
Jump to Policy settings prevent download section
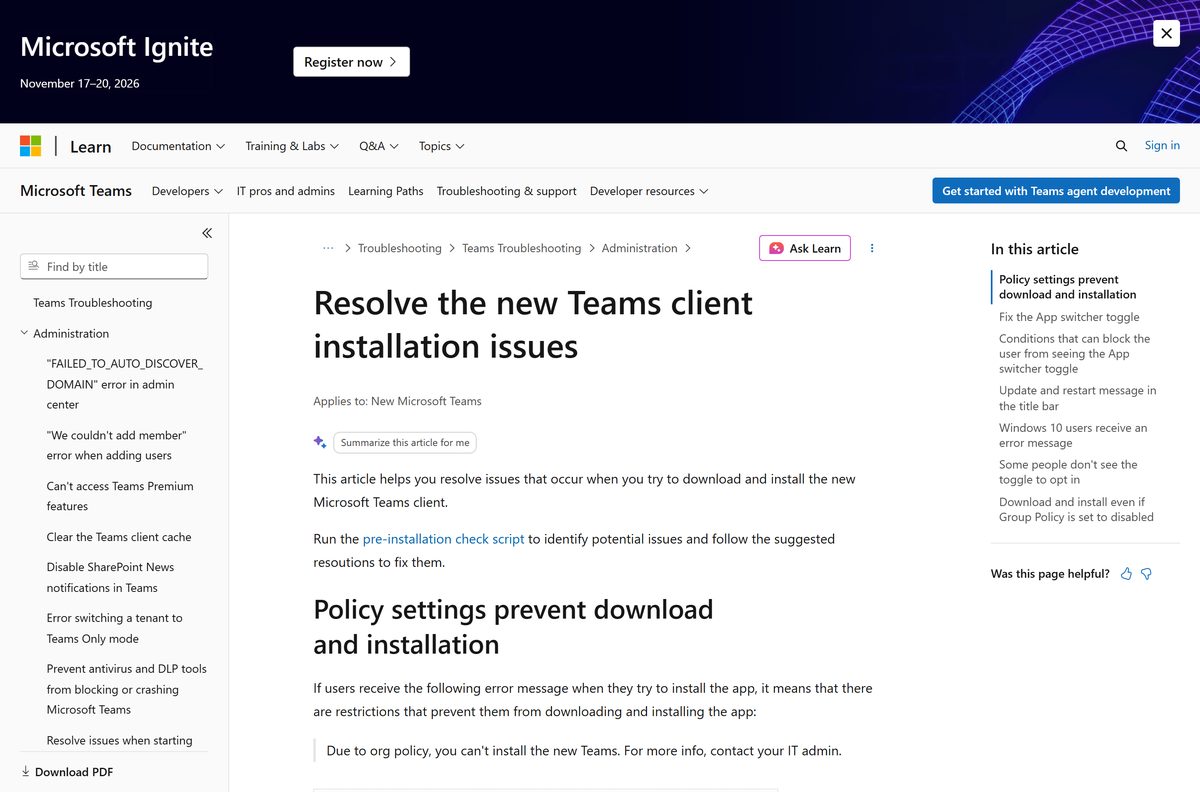click(x=1068, y=287)
